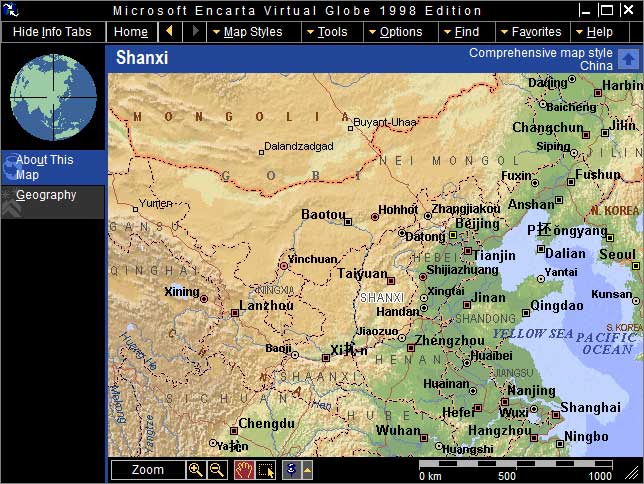Click the Beijing city marker
The height and width of the screenshot is (484, 644).
pyautogui.click(x=453, y=235)
